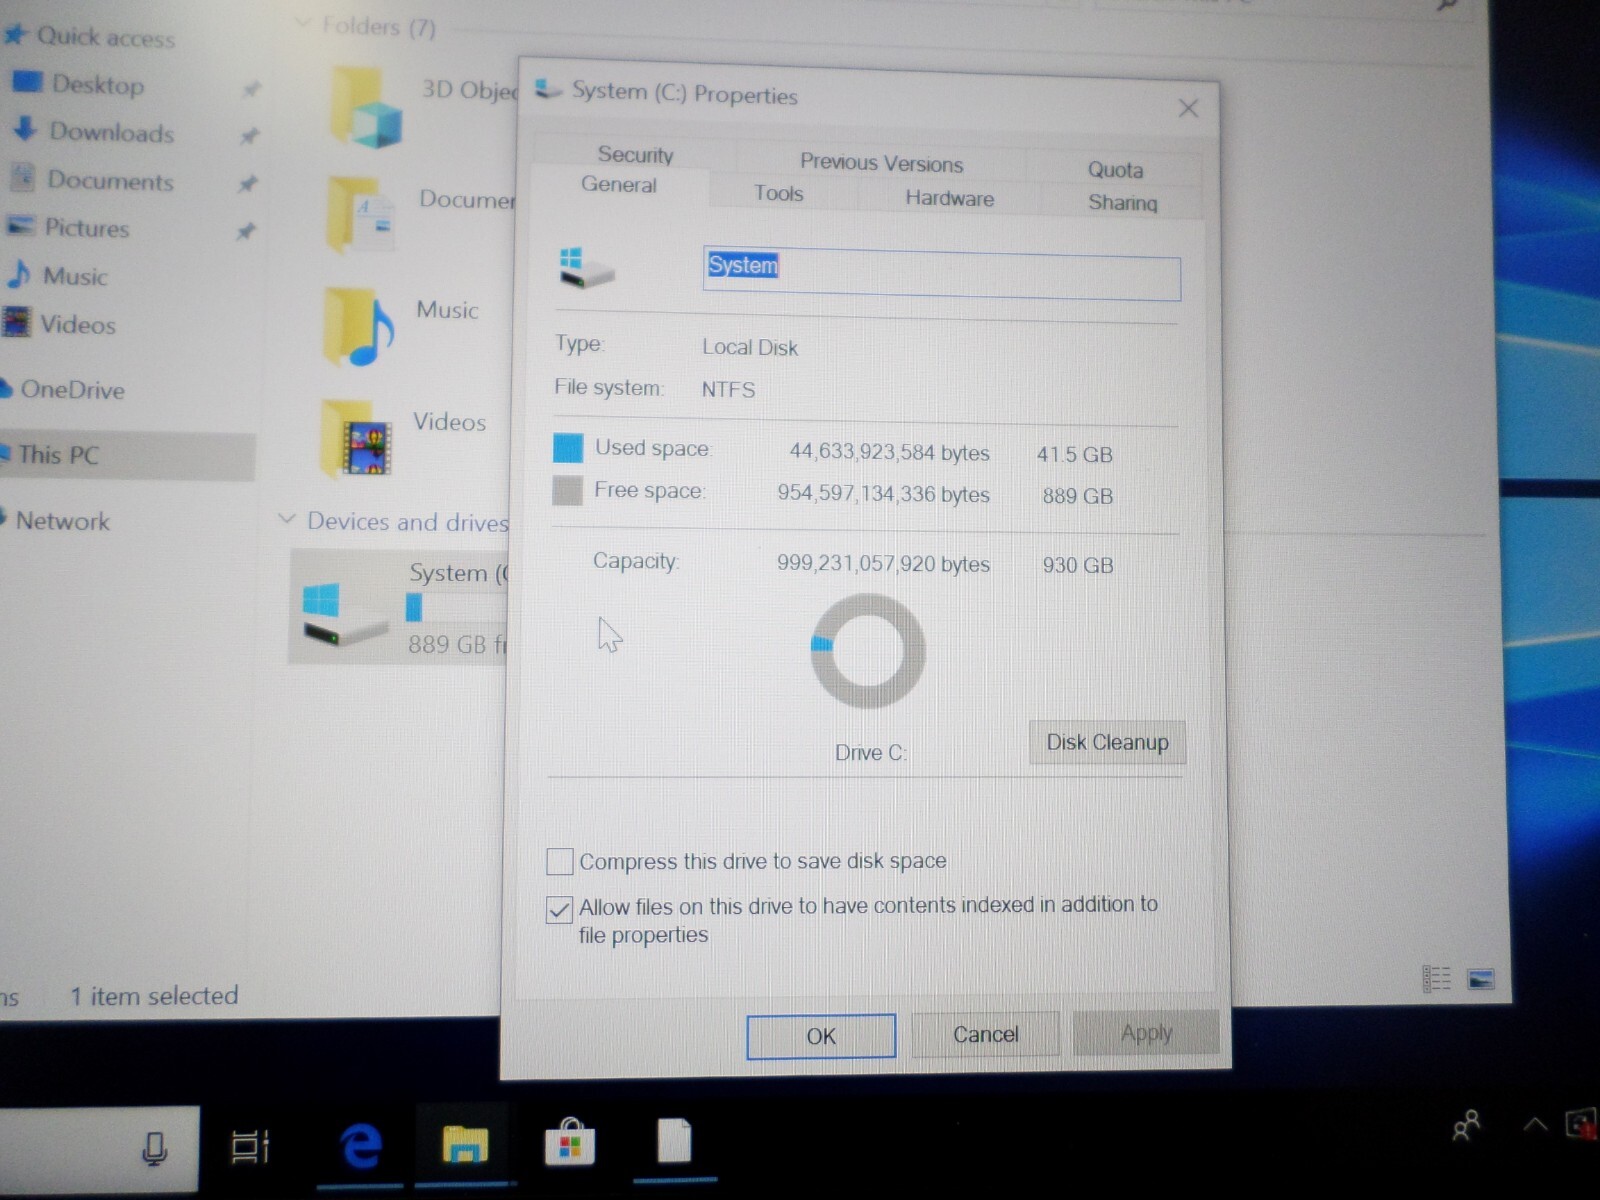This screenshot has height=1200, width=1600.
Task: Switch Explorer to large icons view
Action: pos(1481,978)
